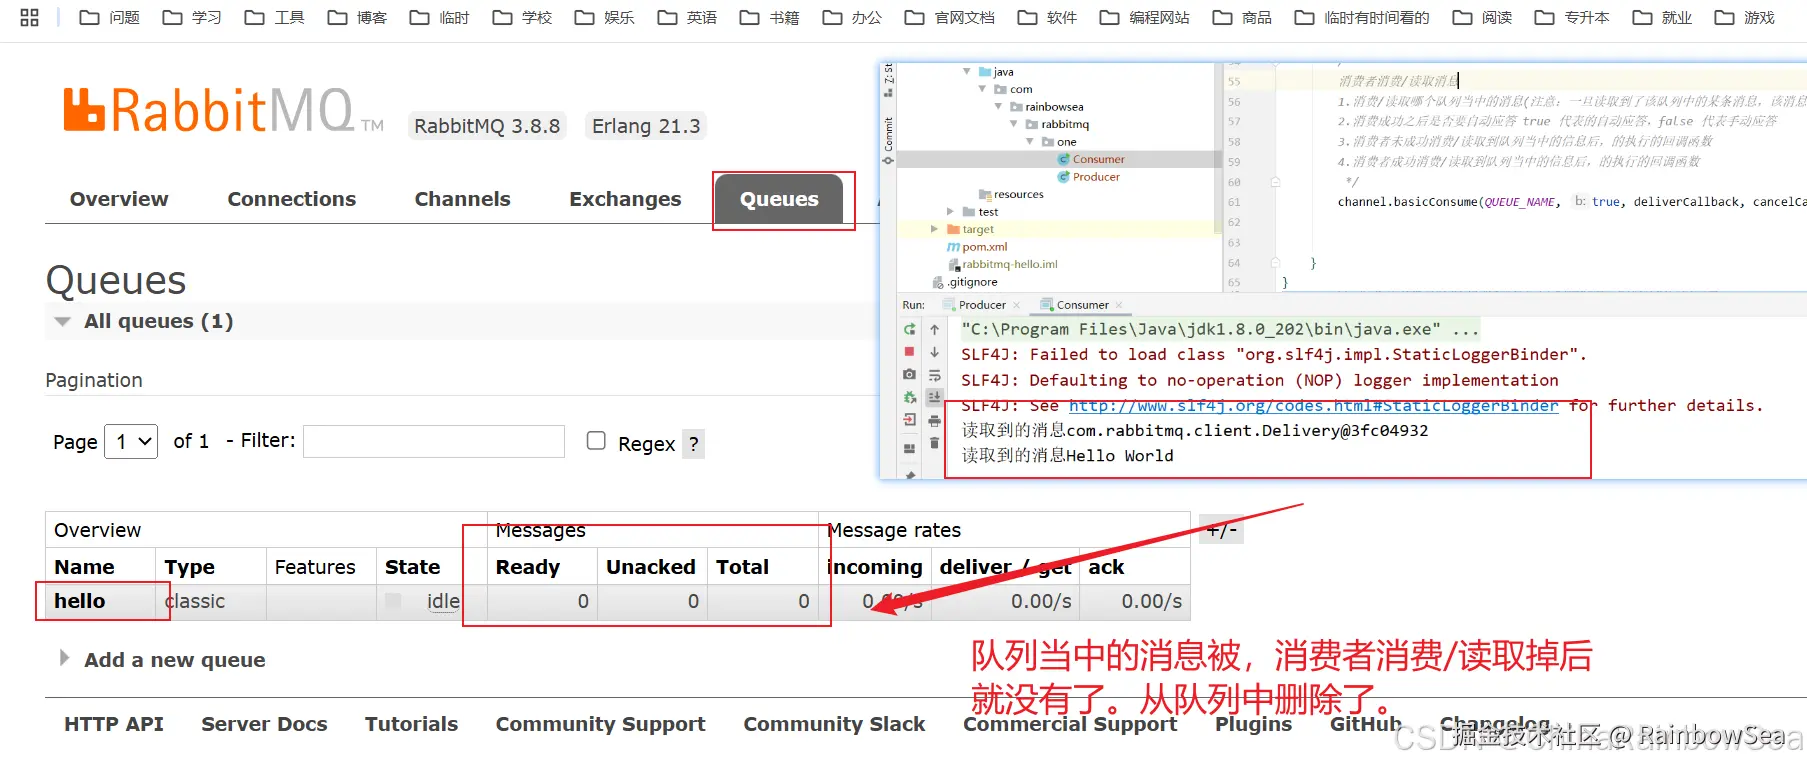The height and width of the screenshot is (770, 1807).
Task: Click the camera dump threads icon
Action: click(909, 374)
